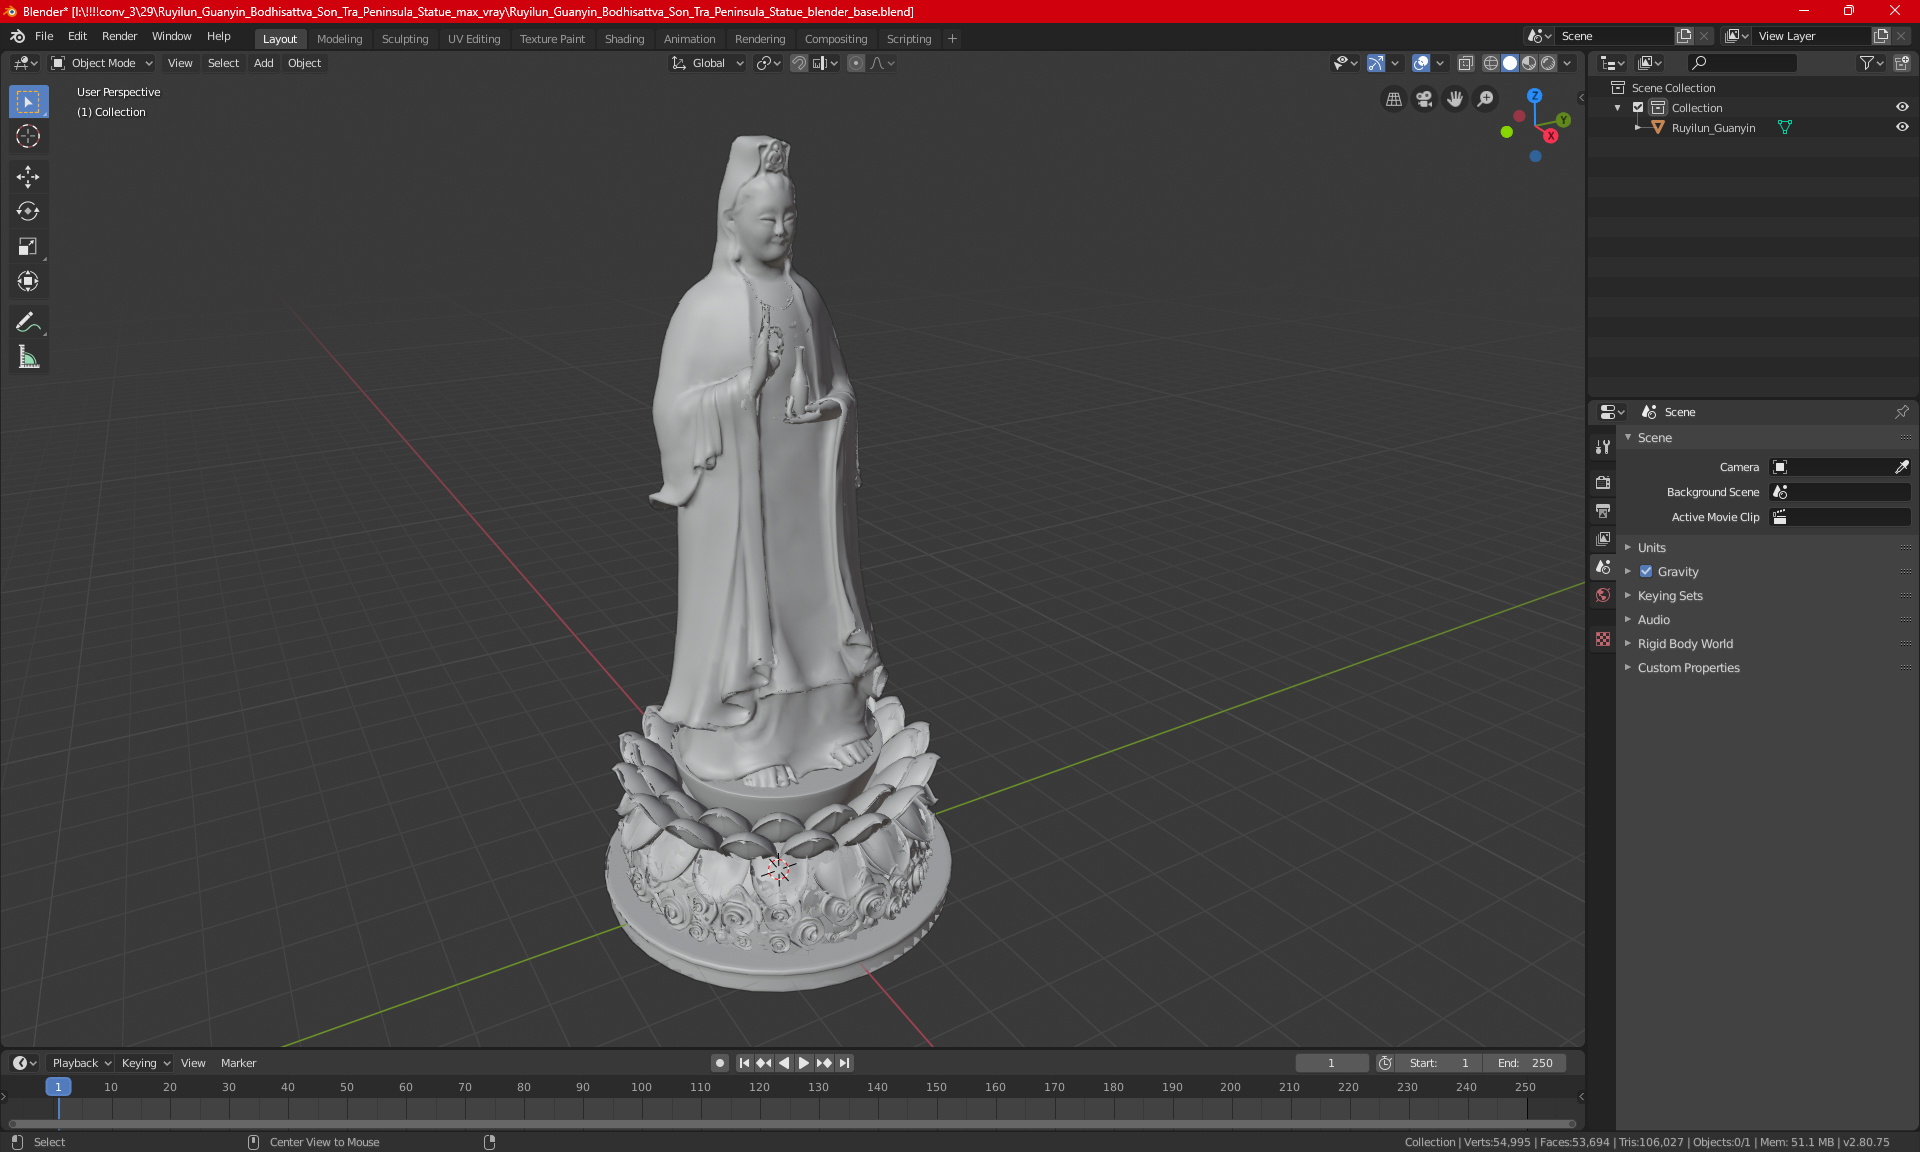Image resolution: width=1920 pixels, height=1152 pixels.
Task: Jump to the start frame
Action: coord(744,1063)
